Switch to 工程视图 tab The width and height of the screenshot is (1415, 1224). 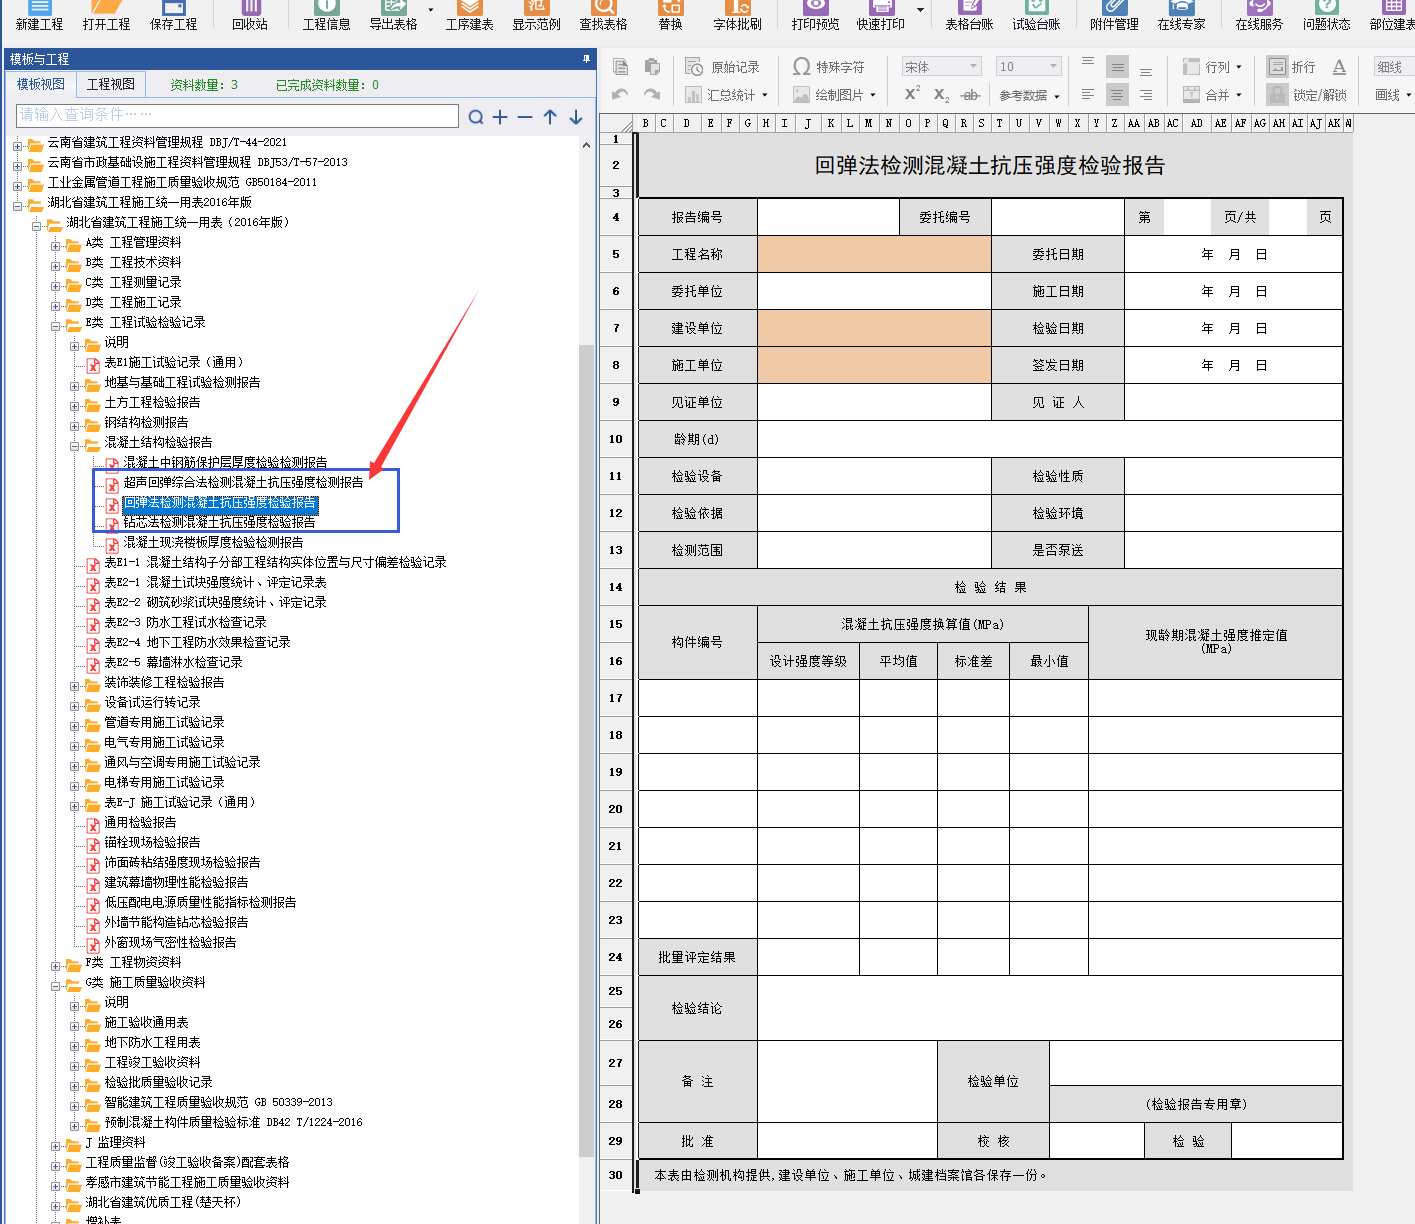(110, 84)
